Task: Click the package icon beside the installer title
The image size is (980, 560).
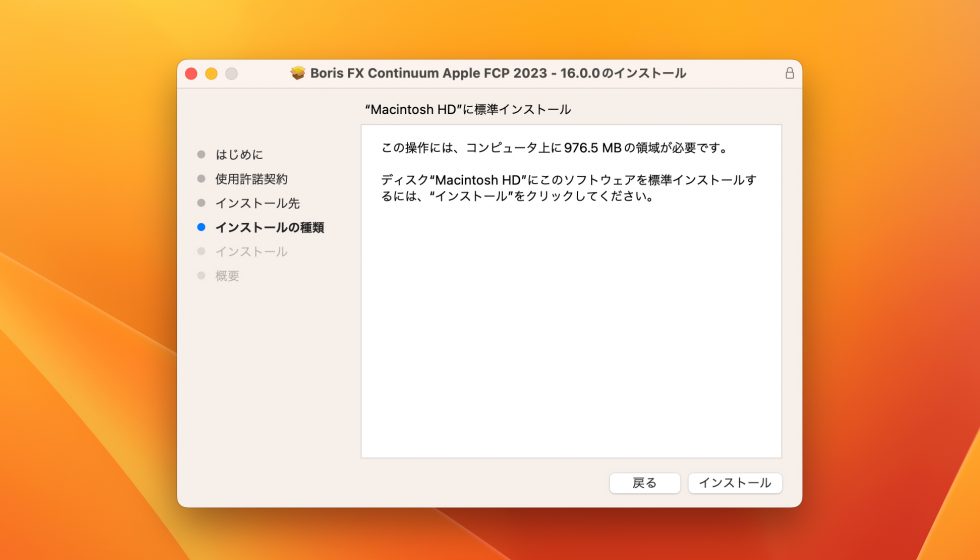Action: (298, 73)
